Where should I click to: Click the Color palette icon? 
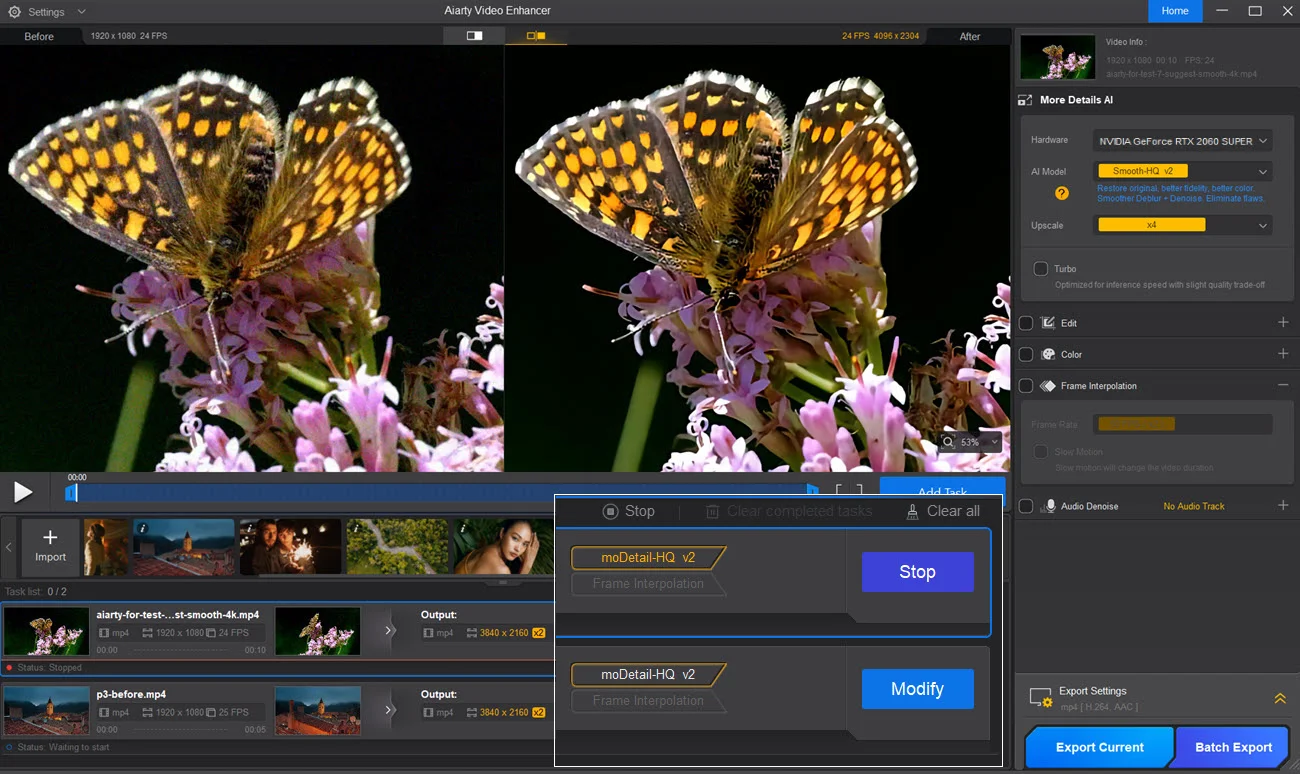click(1050, 354)
